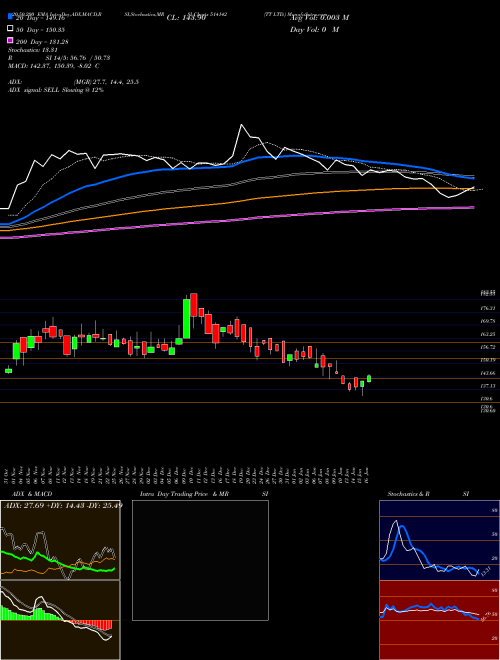The width and height of the screenshot is (500, 660).
Task: Click the white 50 Day legend swatch
Action: pos(10,29)
